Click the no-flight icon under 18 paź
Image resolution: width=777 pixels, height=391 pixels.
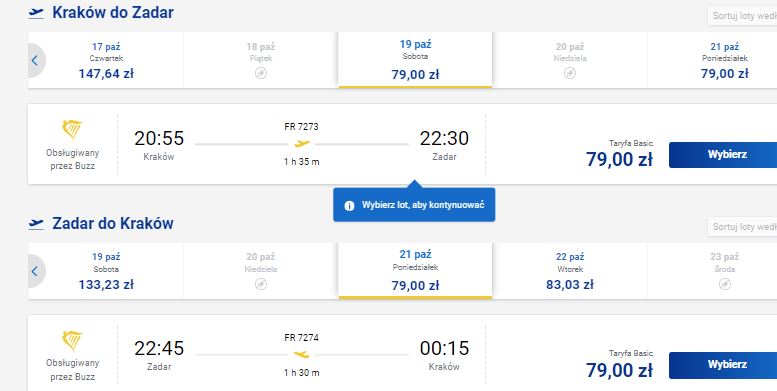[261, 73]
